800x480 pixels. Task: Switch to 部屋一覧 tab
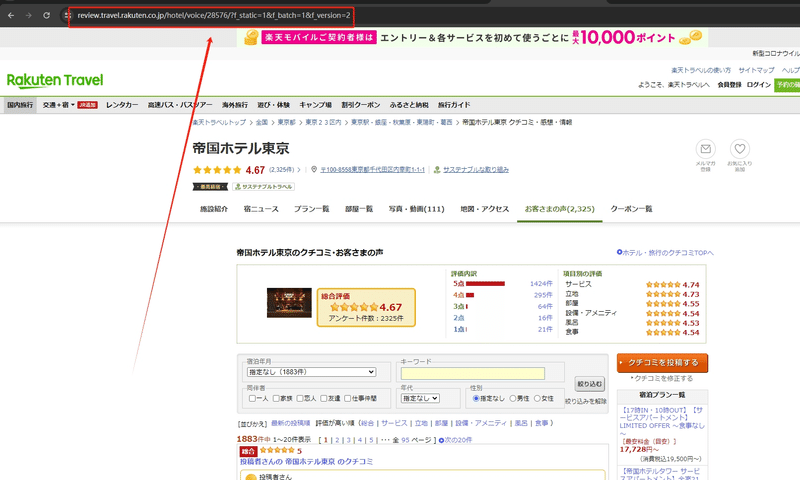[359, 209]
